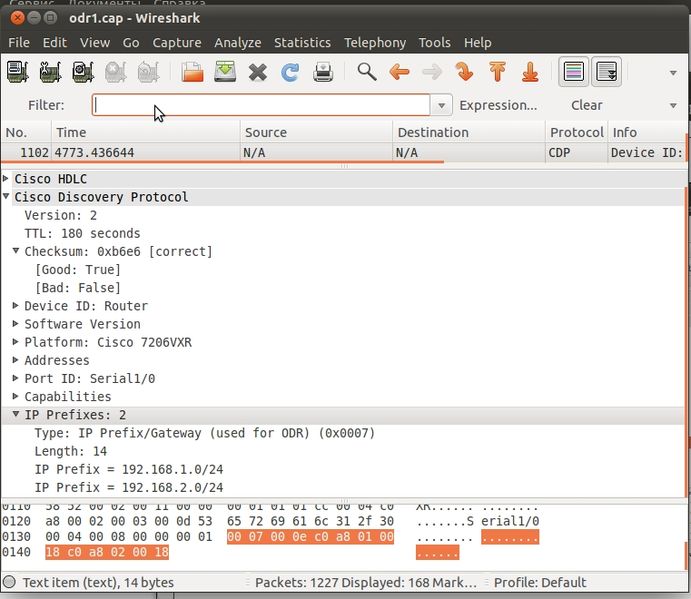691x599 pixels.
Task: Open the Tools menu
Action: (435, 43)
